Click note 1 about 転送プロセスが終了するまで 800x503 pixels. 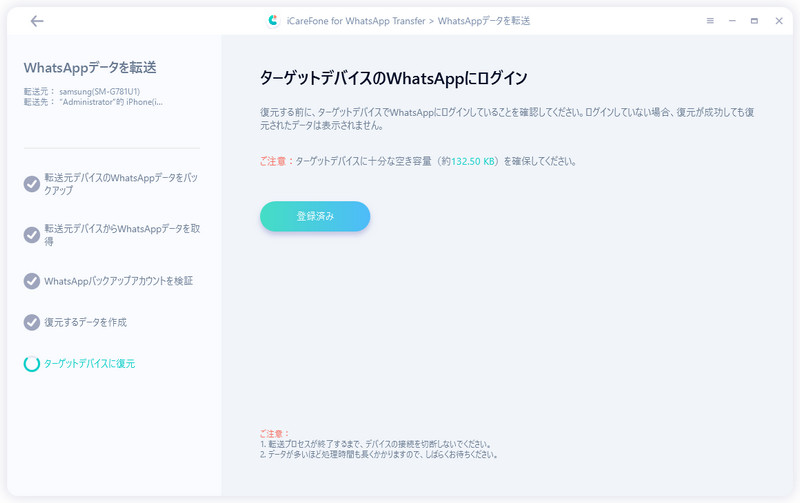click(376, 444)
